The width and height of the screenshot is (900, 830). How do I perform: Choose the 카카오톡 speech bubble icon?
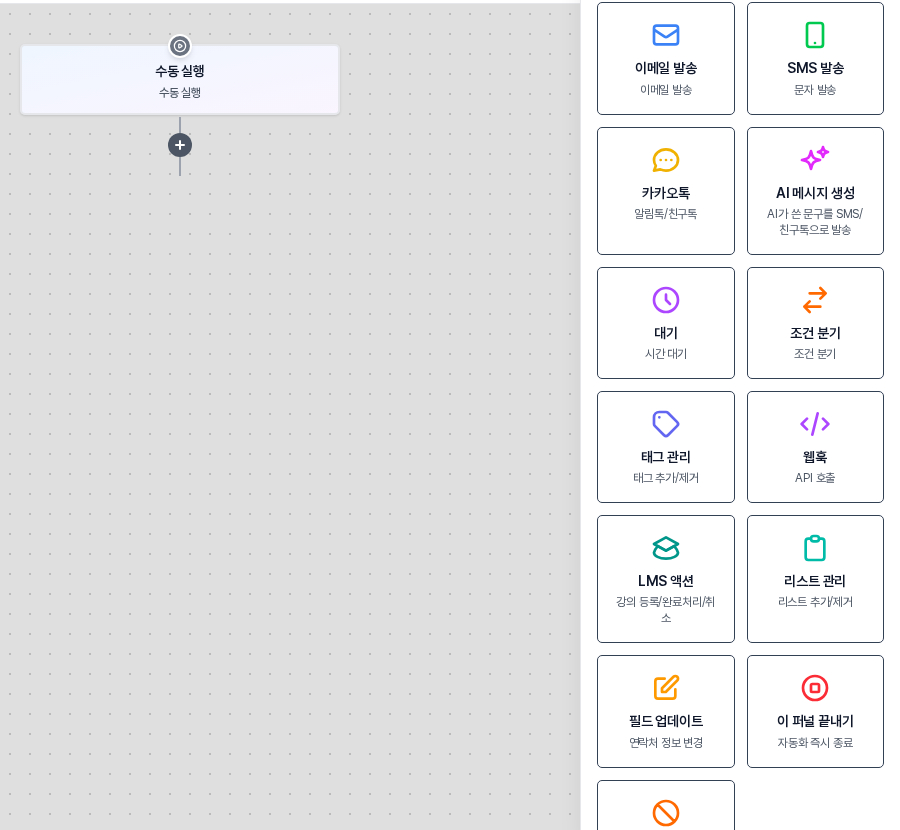(x=666, y=160)
